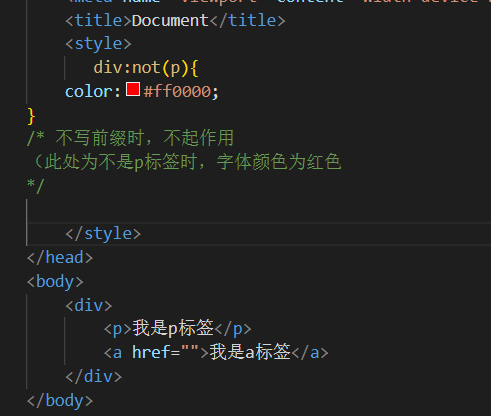Click the closing head tag

tap(60, 258)
